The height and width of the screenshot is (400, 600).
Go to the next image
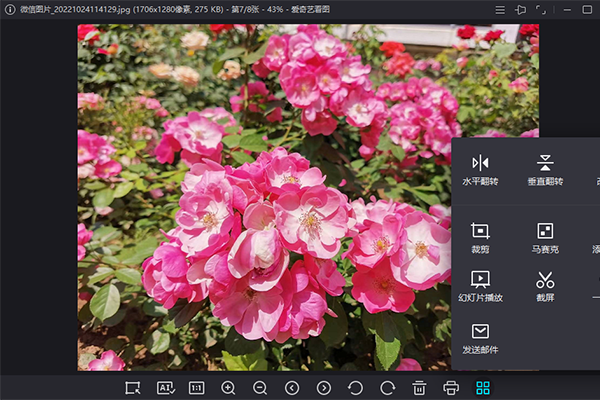coord(324,387)
